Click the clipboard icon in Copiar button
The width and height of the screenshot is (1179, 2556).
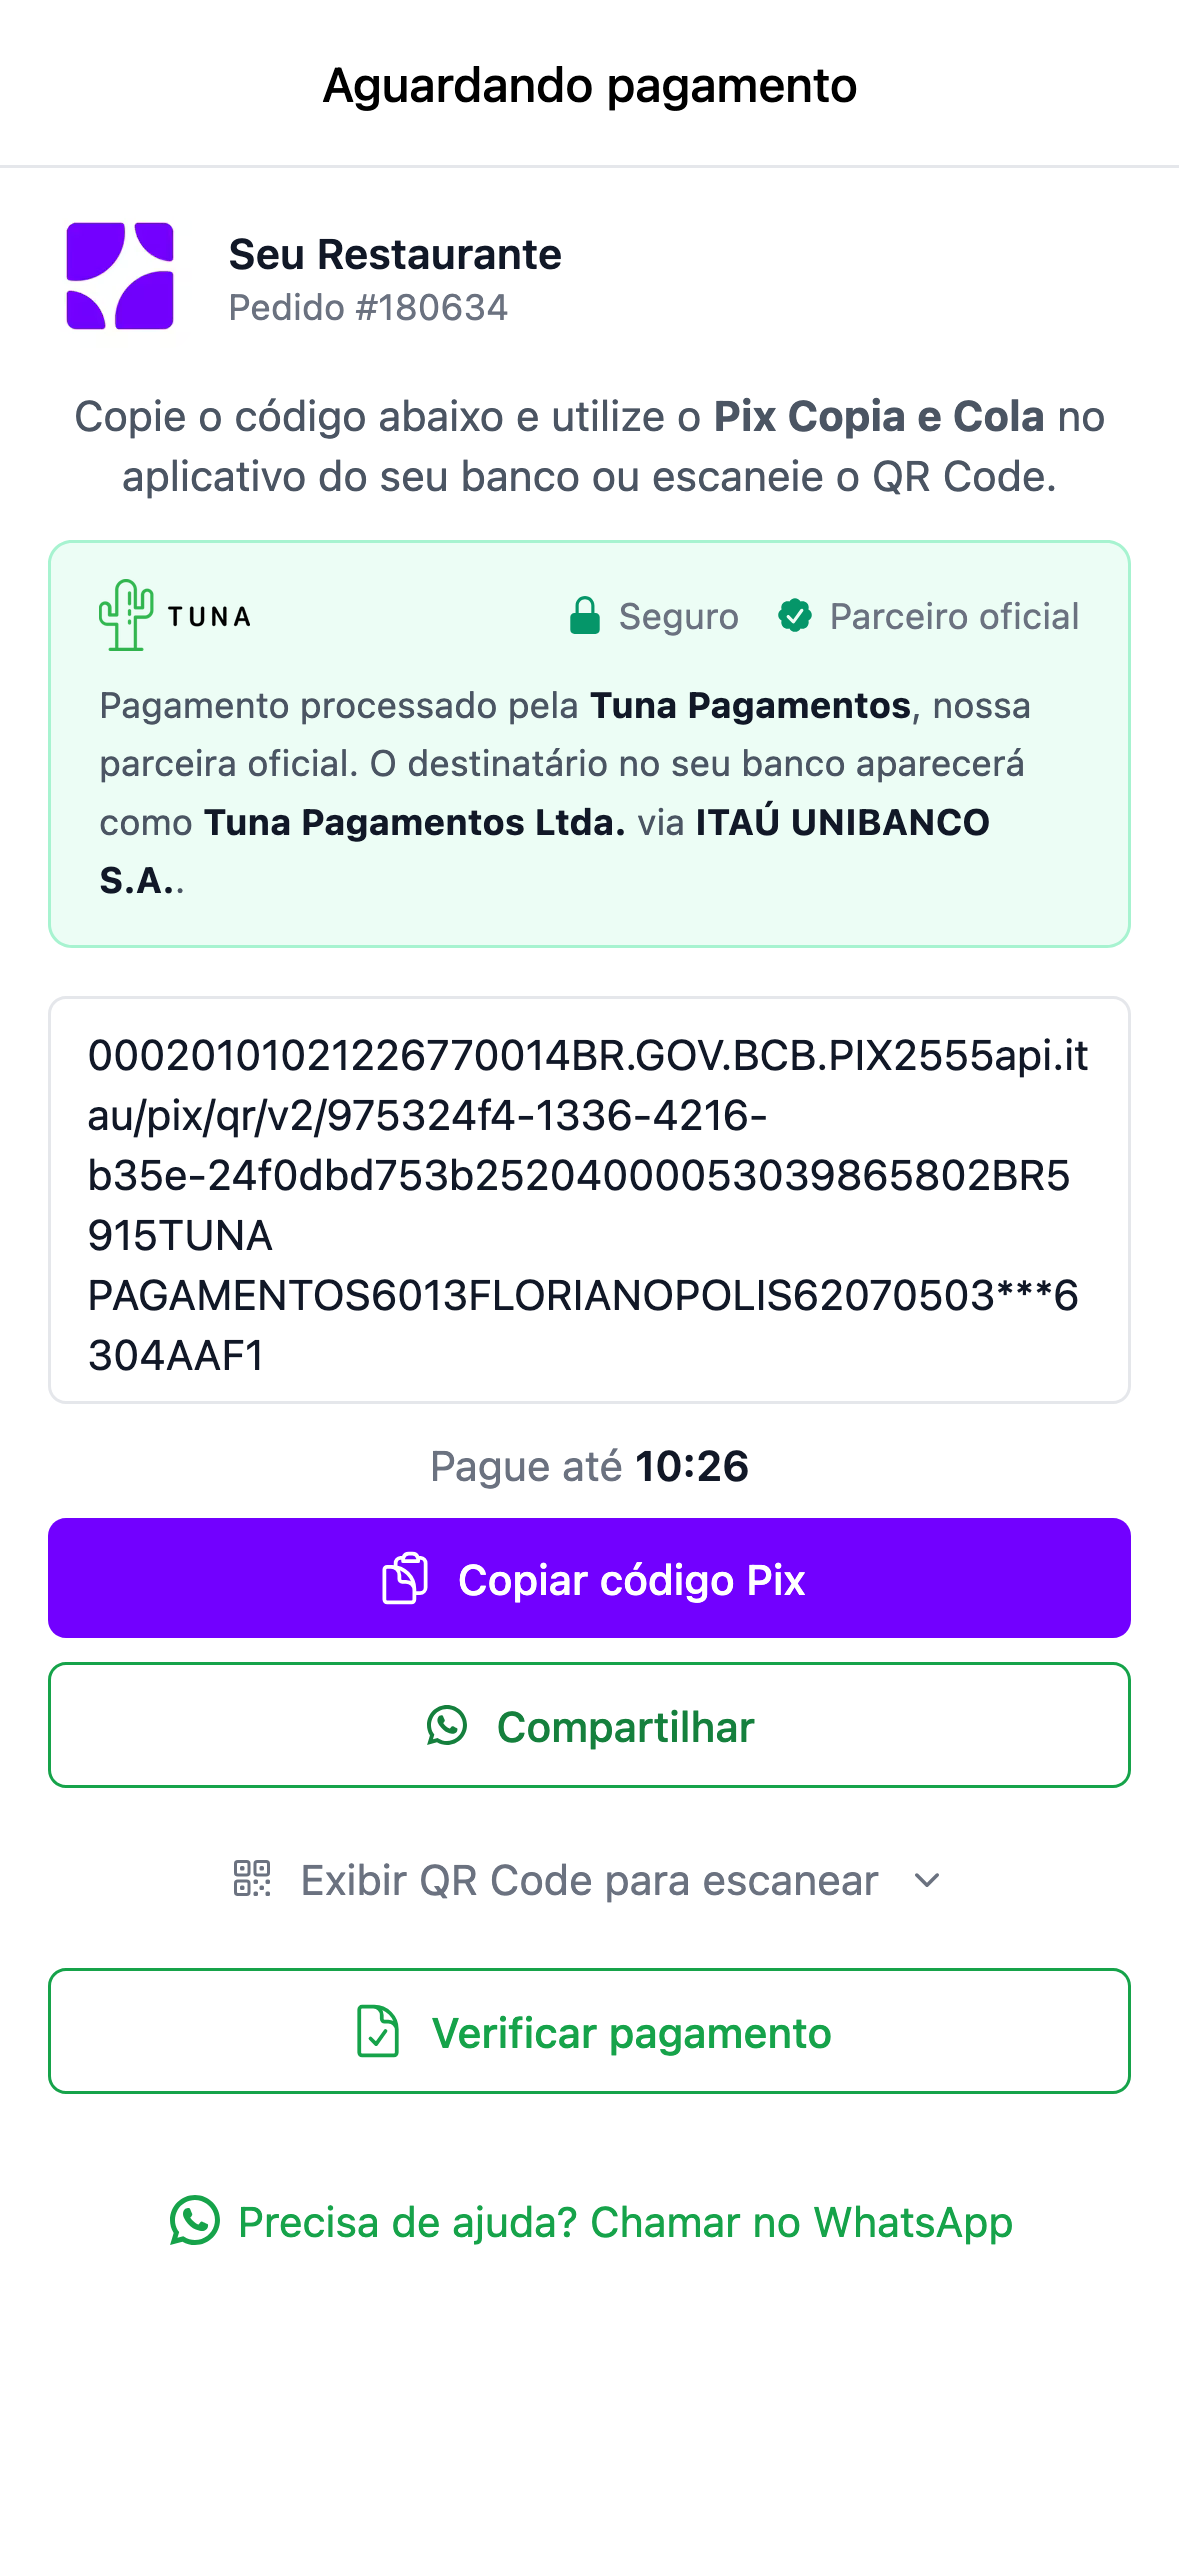[405, 1579]
